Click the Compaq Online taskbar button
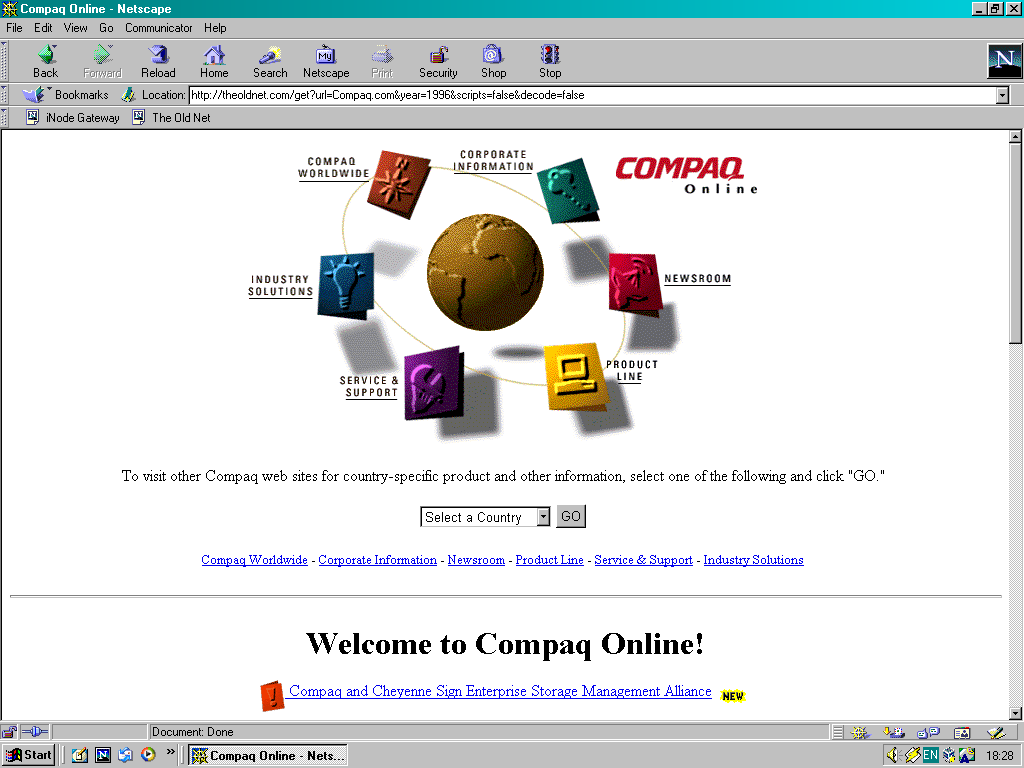Screen dimensions: 1024x768 (x=268, y=756)
